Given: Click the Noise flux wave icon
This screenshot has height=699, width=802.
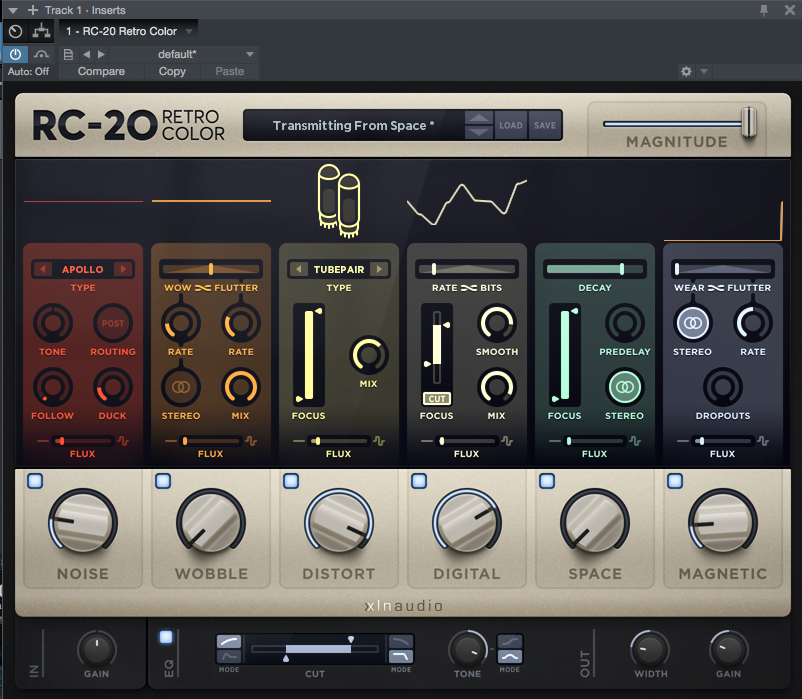Looking at the screenshot, I should click(x=123, y=441).
